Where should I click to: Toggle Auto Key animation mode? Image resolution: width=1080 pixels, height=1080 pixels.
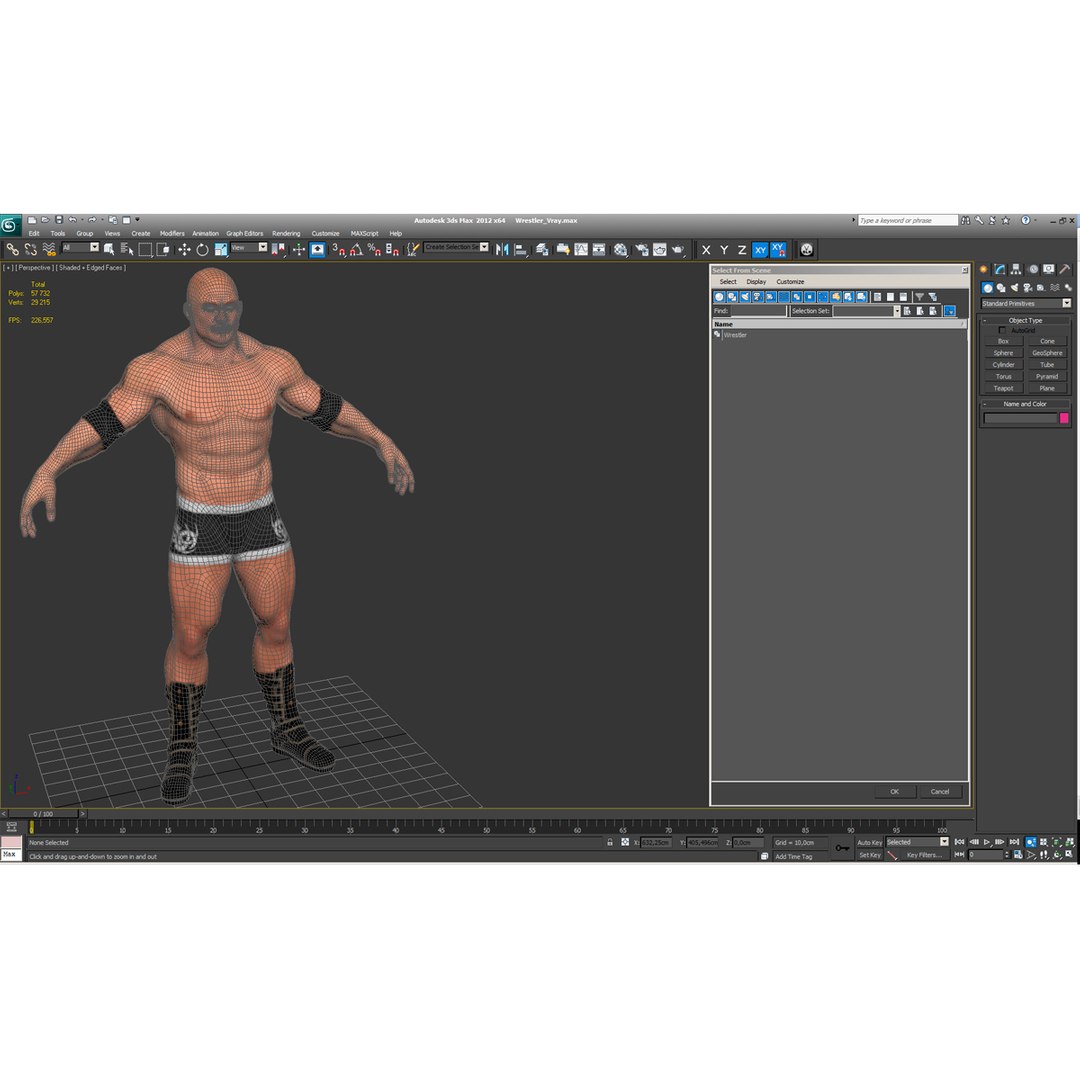click(869, 842)
